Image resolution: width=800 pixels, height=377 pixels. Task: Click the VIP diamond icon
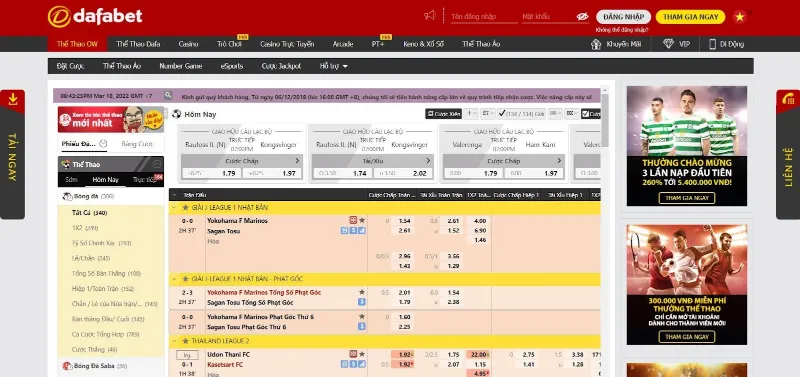click(x=668, y=44)
